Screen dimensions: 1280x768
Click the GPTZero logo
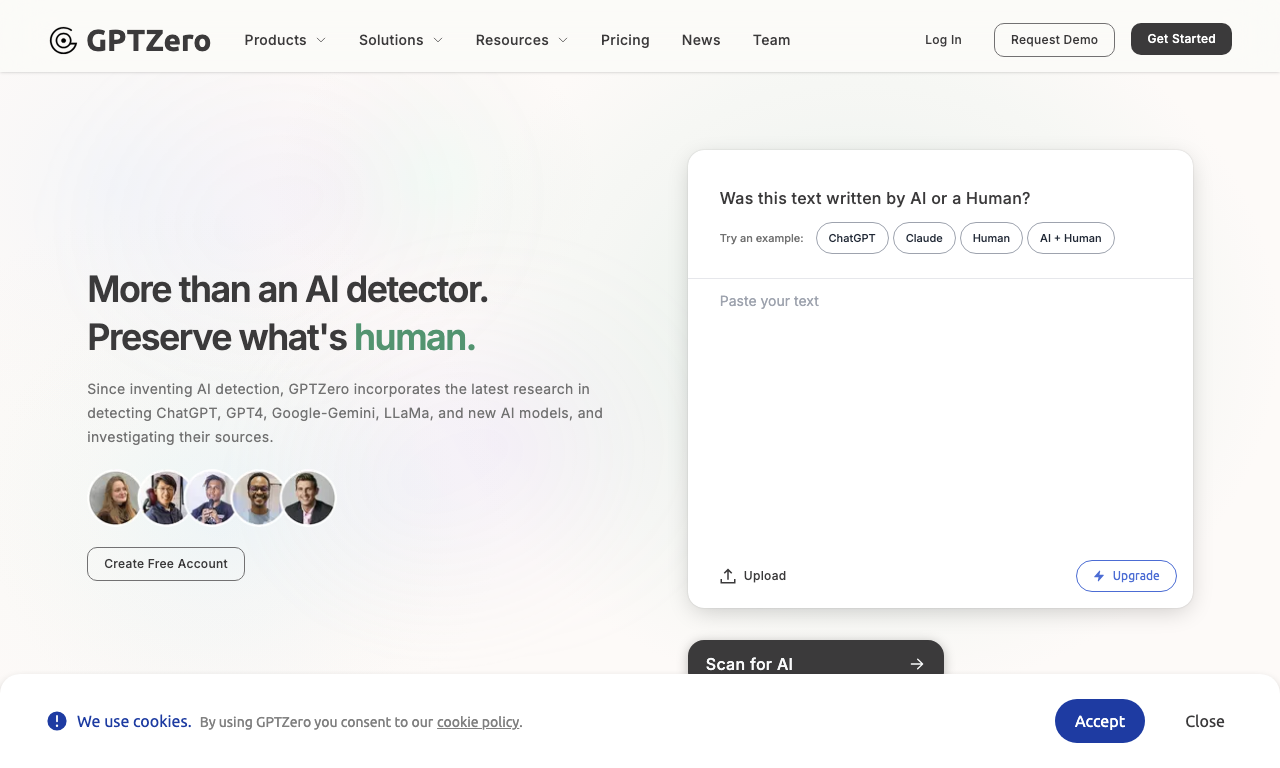click(130, 40)
